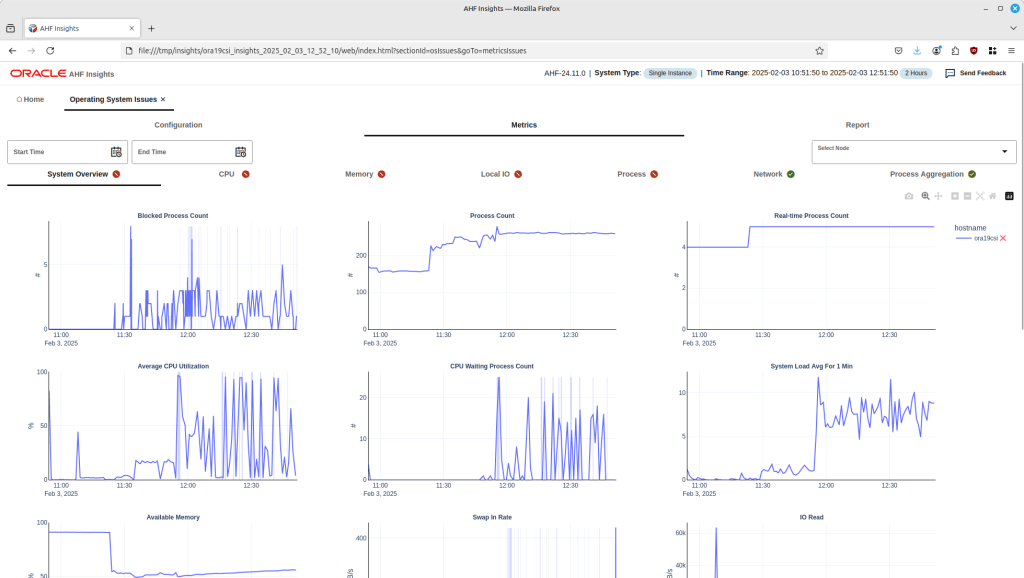Click the chart autoscale icon
The height and width of the screenshot is (578, 1024).
click(980, 196)
